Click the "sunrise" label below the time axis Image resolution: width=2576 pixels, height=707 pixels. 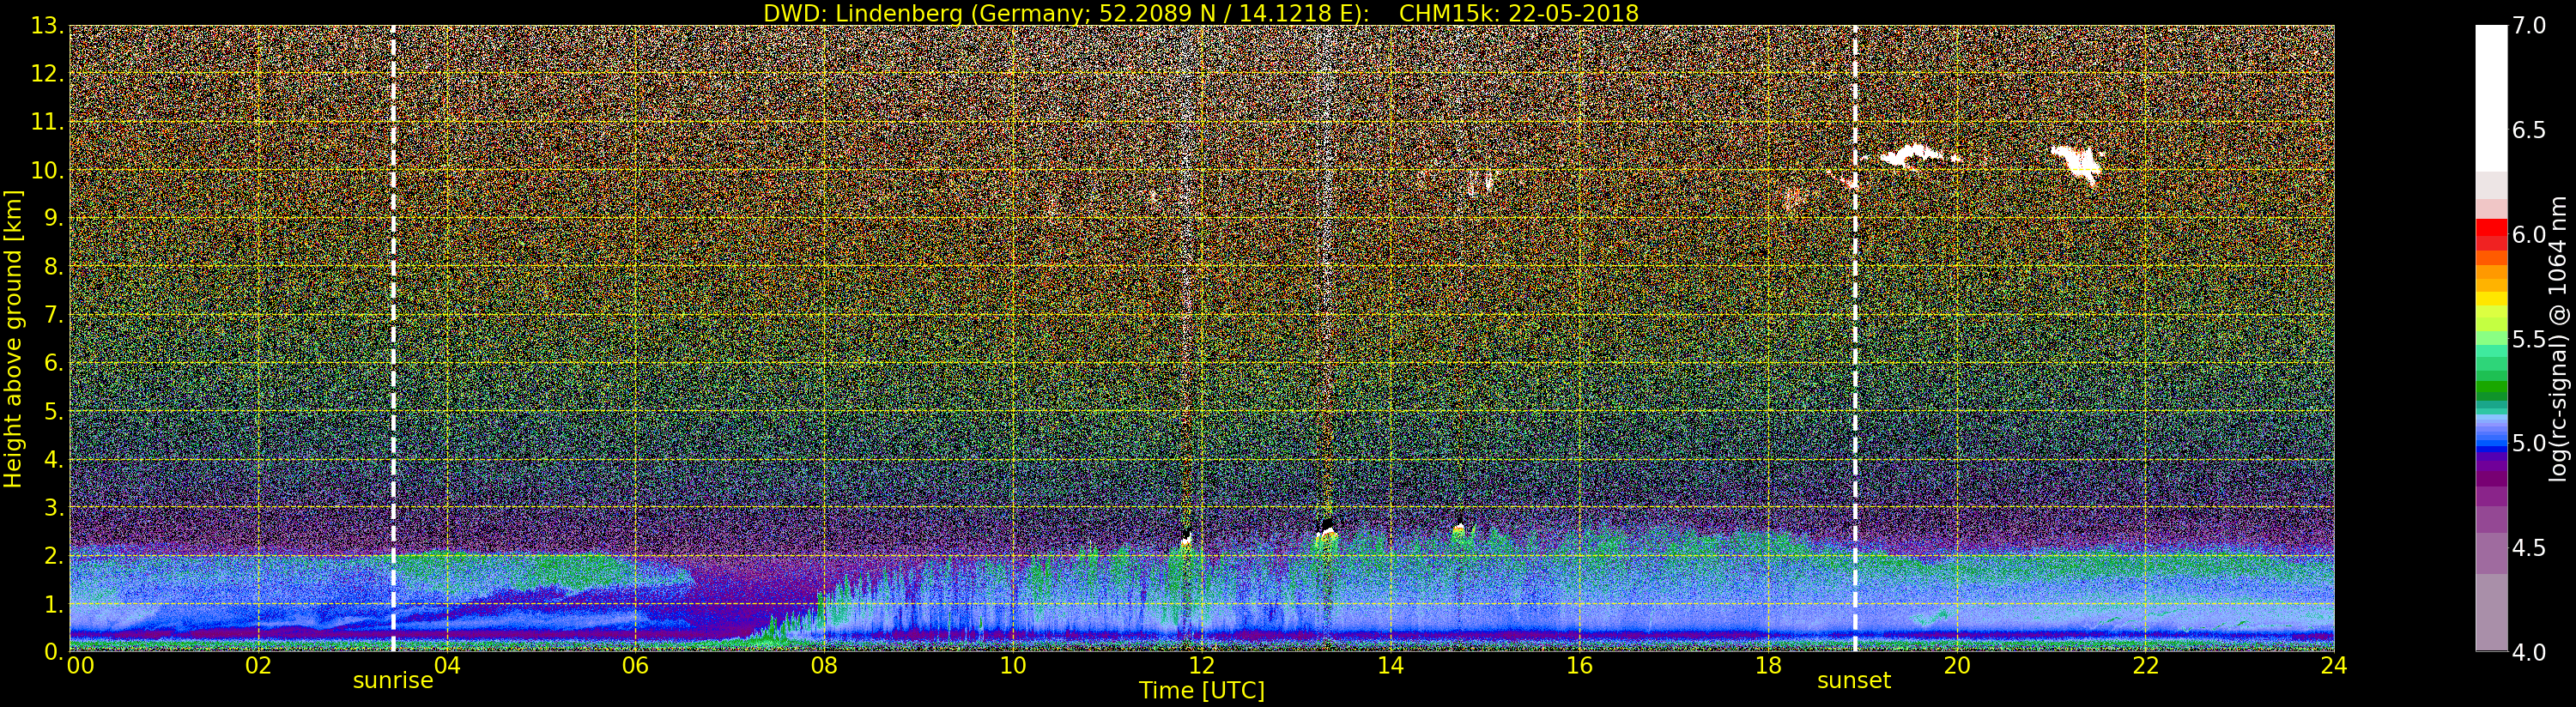pyautogui.click(x=393, y=681)
